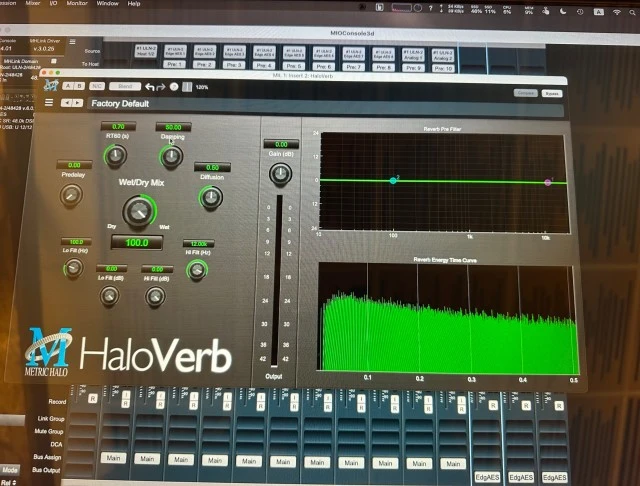Open the Main bus assign under second strip
640x486 pixels.
pyautogui.click(x=147, y=459)
